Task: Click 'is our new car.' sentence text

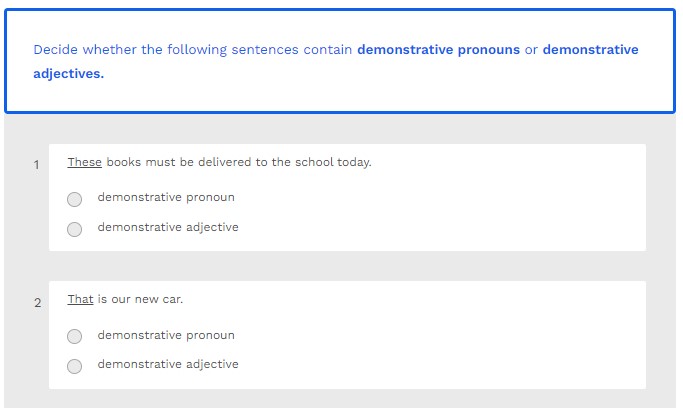Action: [141, 300]
